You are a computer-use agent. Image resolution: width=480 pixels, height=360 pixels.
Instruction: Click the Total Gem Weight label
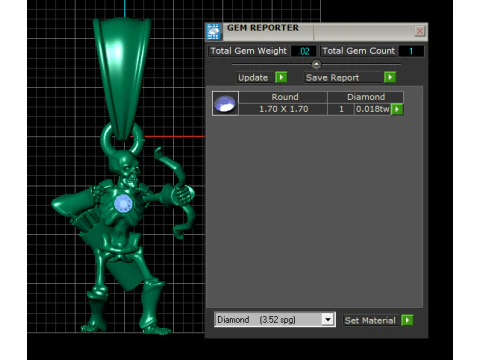(248, 51)
